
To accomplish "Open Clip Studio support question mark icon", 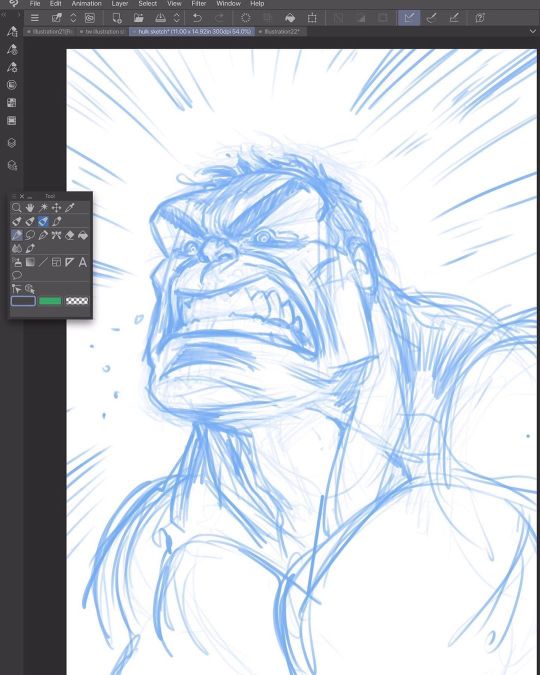I will [480, 18].
